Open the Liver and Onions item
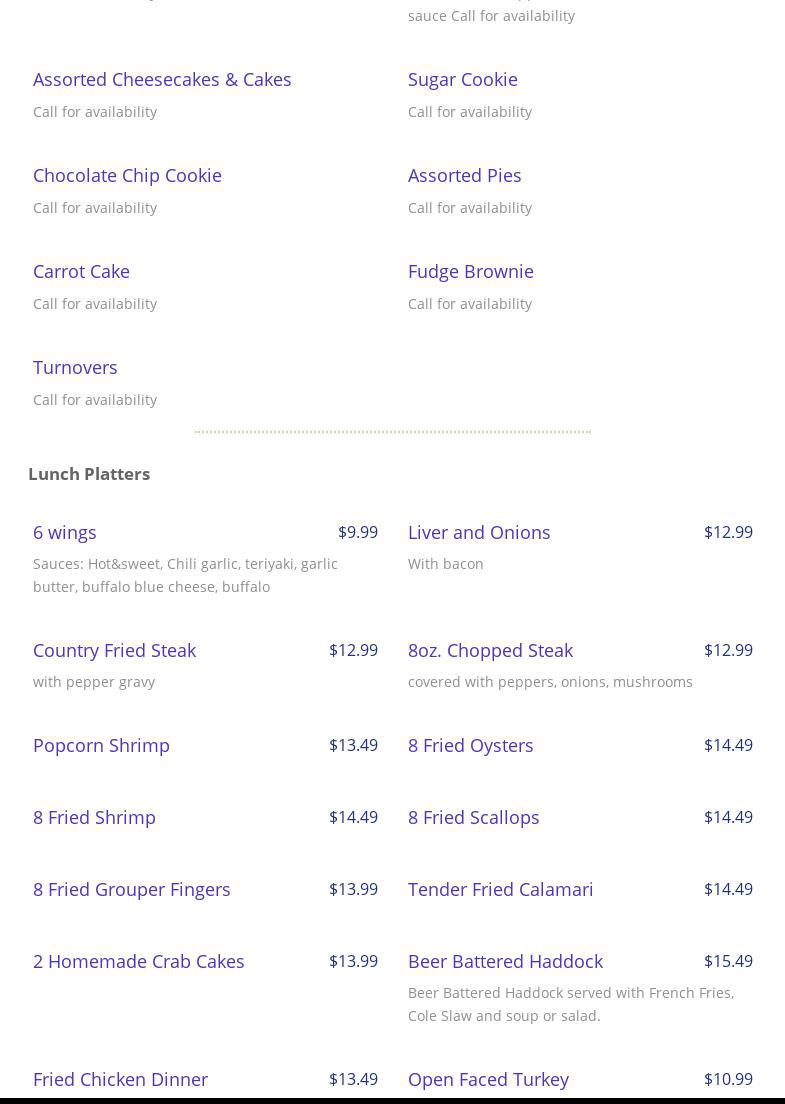This screenshot has width=785, height=1104. (x=479, y=532)
